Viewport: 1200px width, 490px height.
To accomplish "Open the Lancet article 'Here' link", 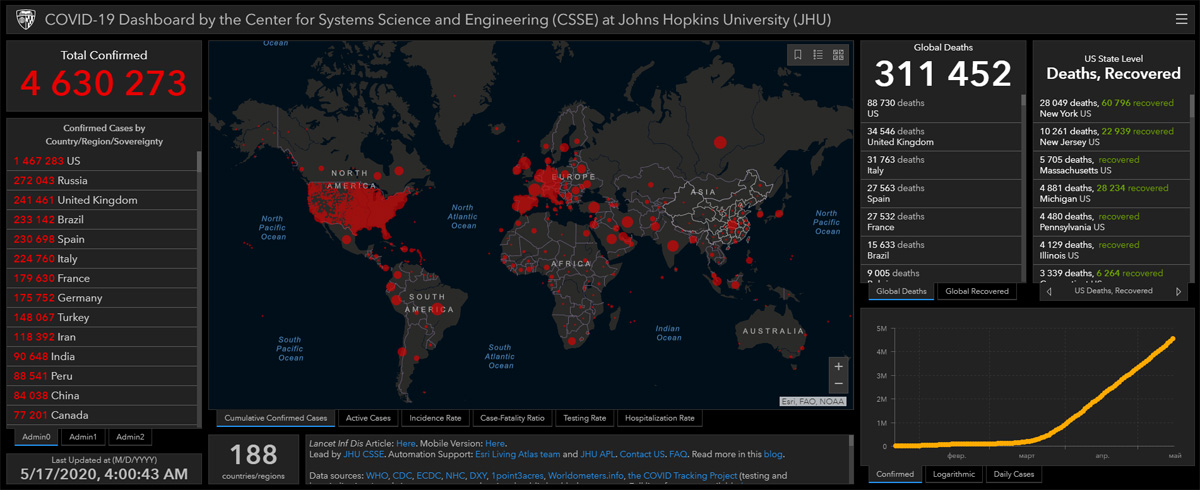I will pos(406,443).
